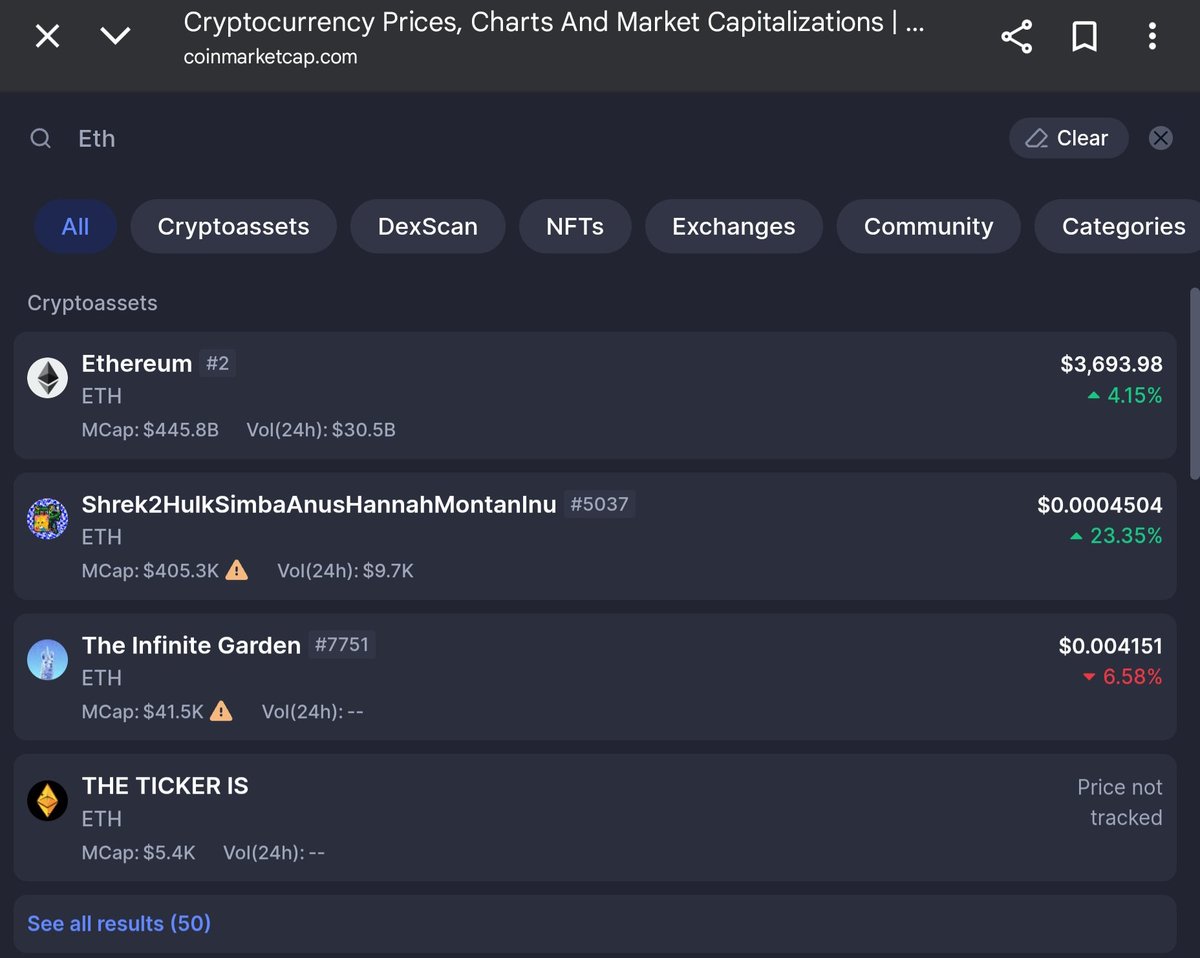Click the page title in browser header

point(554,22)
